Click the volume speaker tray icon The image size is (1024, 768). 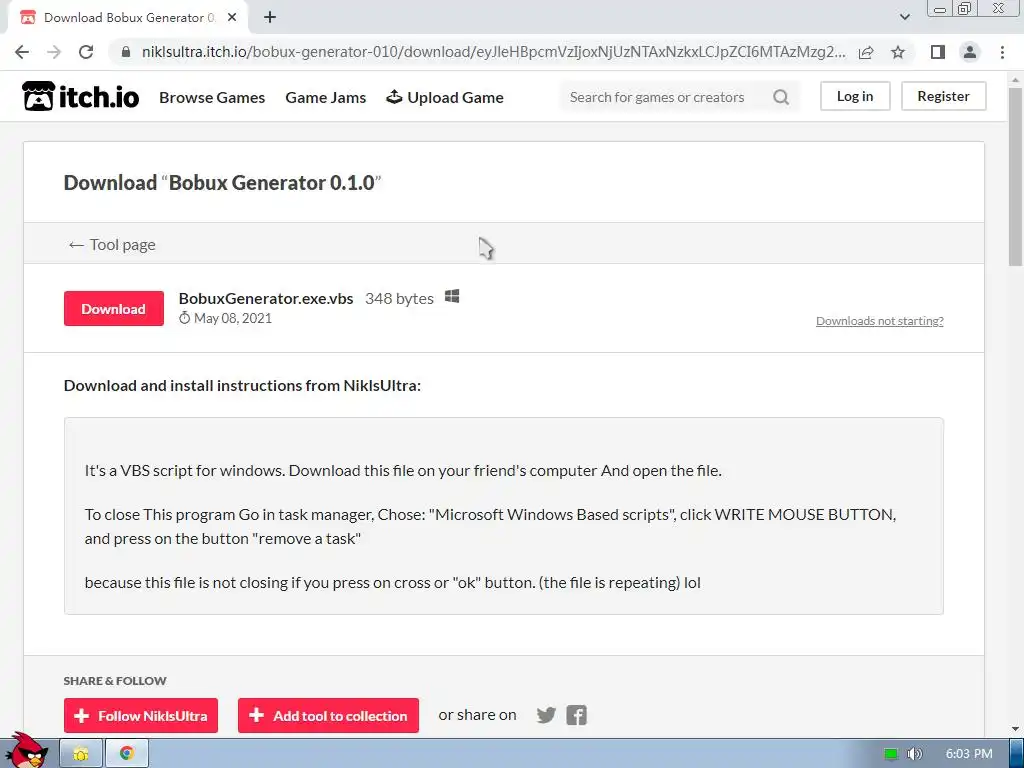(915, 754)
